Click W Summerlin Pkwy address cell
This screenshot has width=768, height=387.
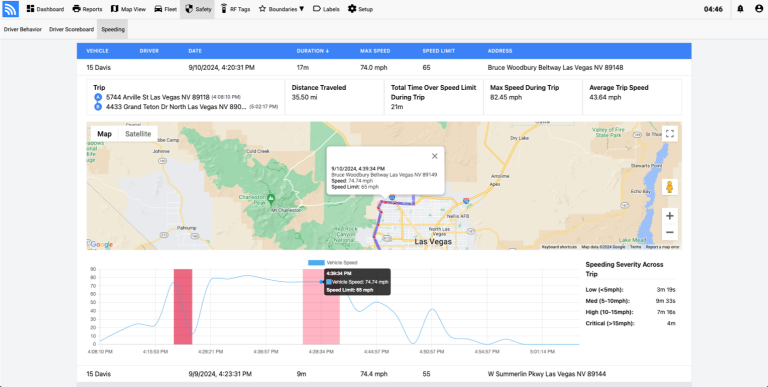pyautogui.click(x=547, y=374)
